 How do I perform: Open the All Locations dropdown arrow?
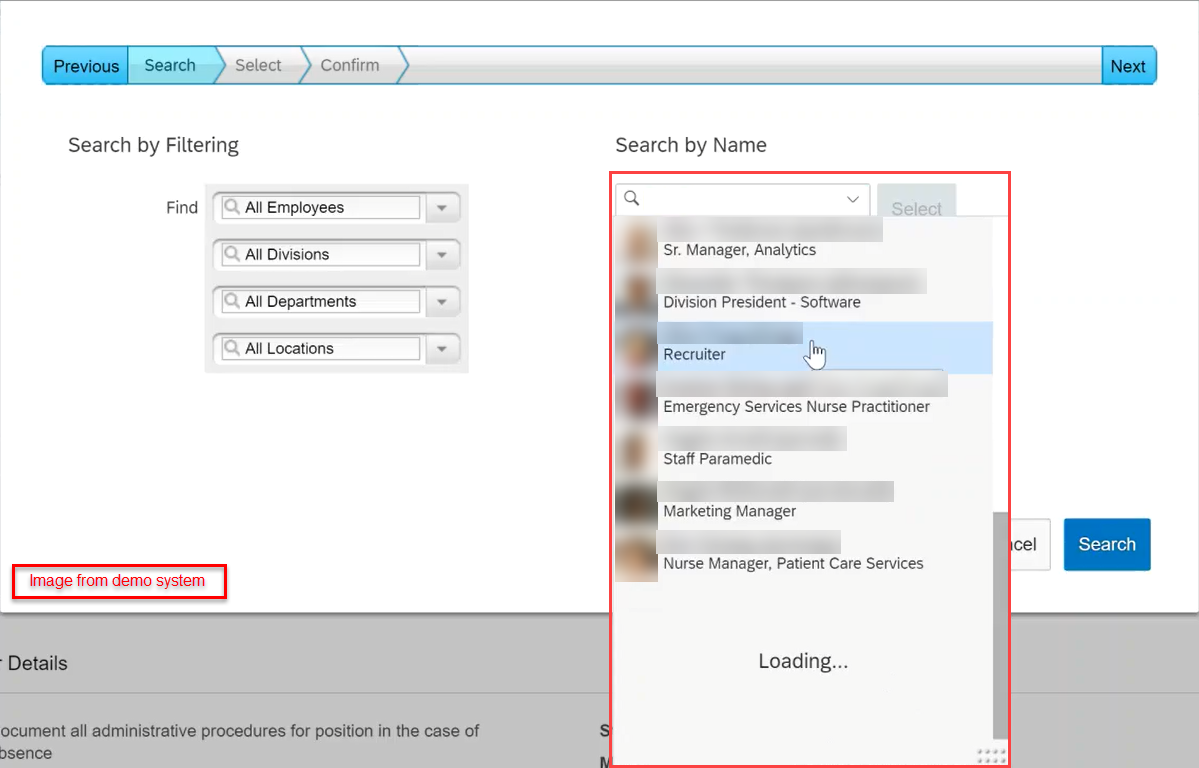click(x=442, y=349)
